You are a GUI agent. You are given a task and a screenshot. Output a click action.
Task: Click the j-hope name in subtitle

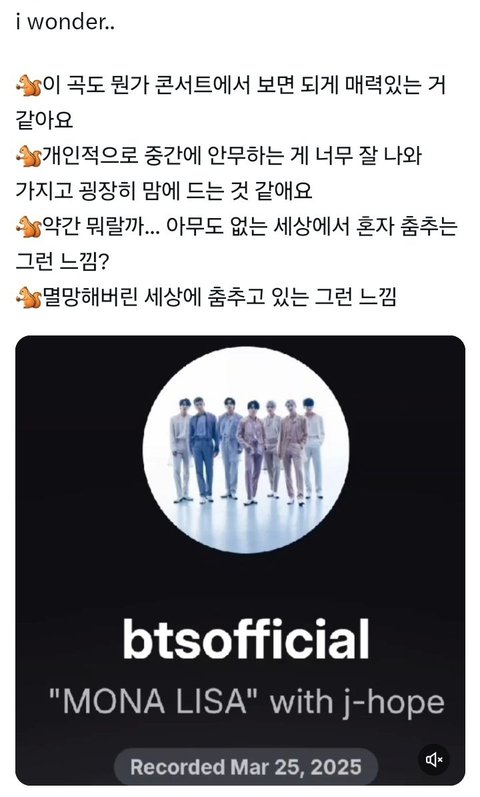pos(394,703)
